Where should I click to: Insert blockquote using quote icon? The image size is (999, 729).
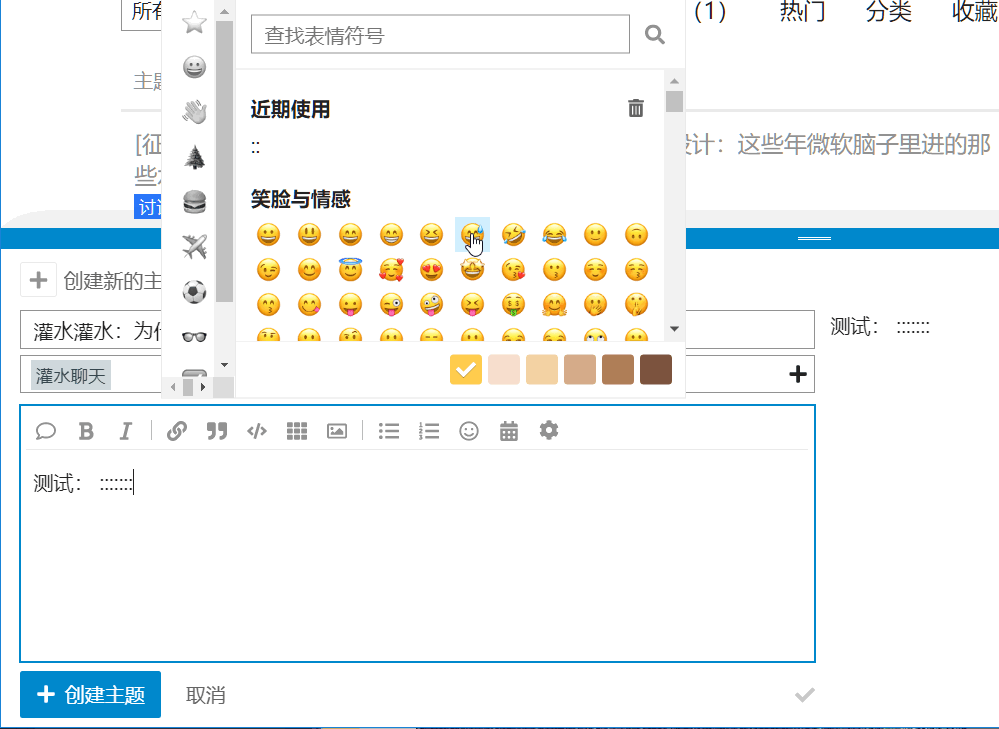coord(216,431)
